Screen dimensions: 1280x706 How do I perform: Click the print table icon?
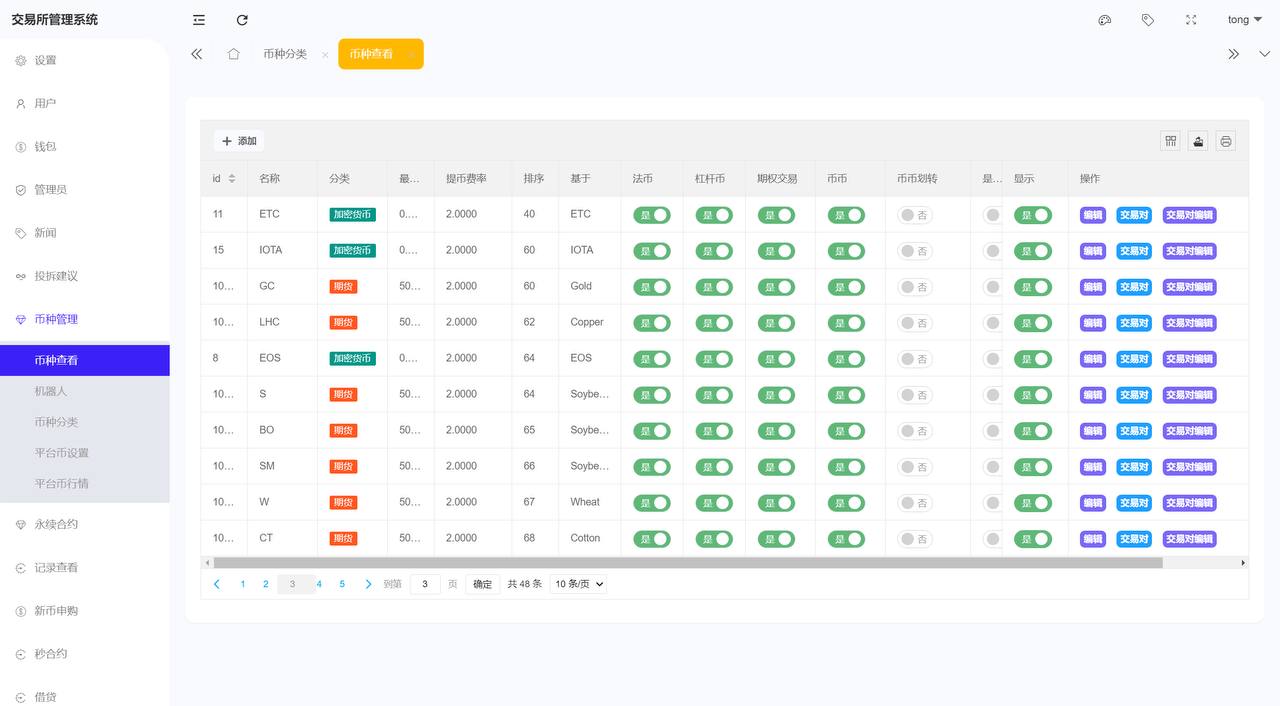click(x=1226, y=141)
